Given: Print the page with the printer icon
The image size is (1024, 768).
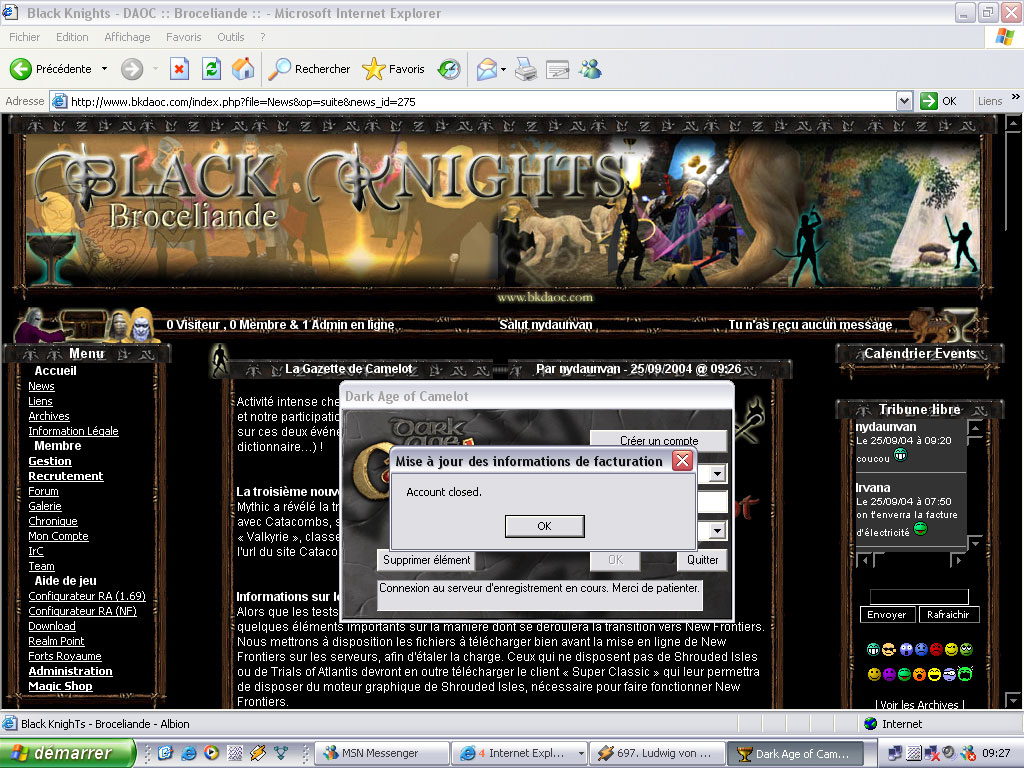Looking at the screenshot, I should point(526,69).
